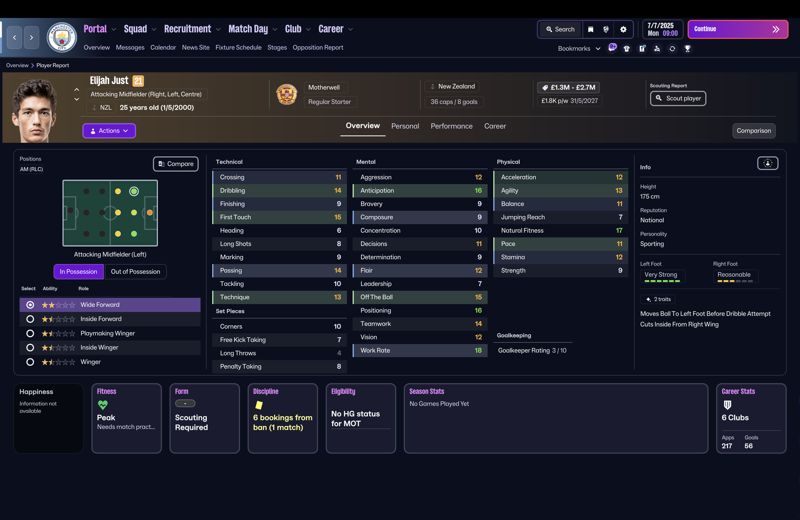
Task: Open the bookmark icon beside Search
Action: click(x=590, y=30)
